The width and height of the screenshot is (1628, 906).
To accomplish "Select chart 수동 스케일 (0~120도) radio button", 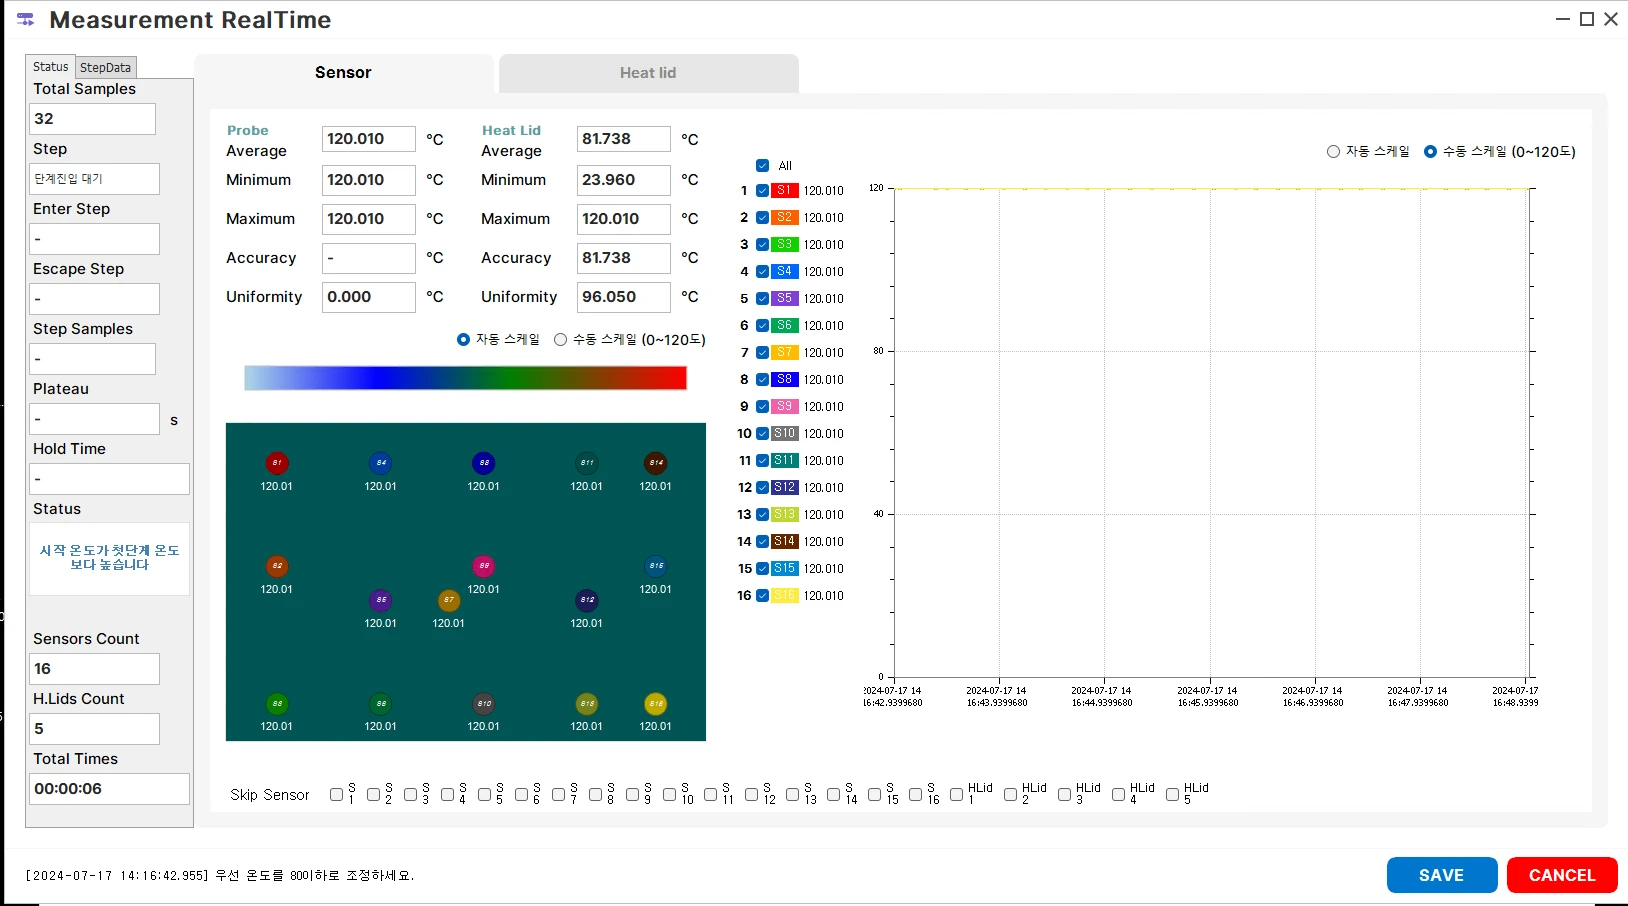I will click(1430, 152).
